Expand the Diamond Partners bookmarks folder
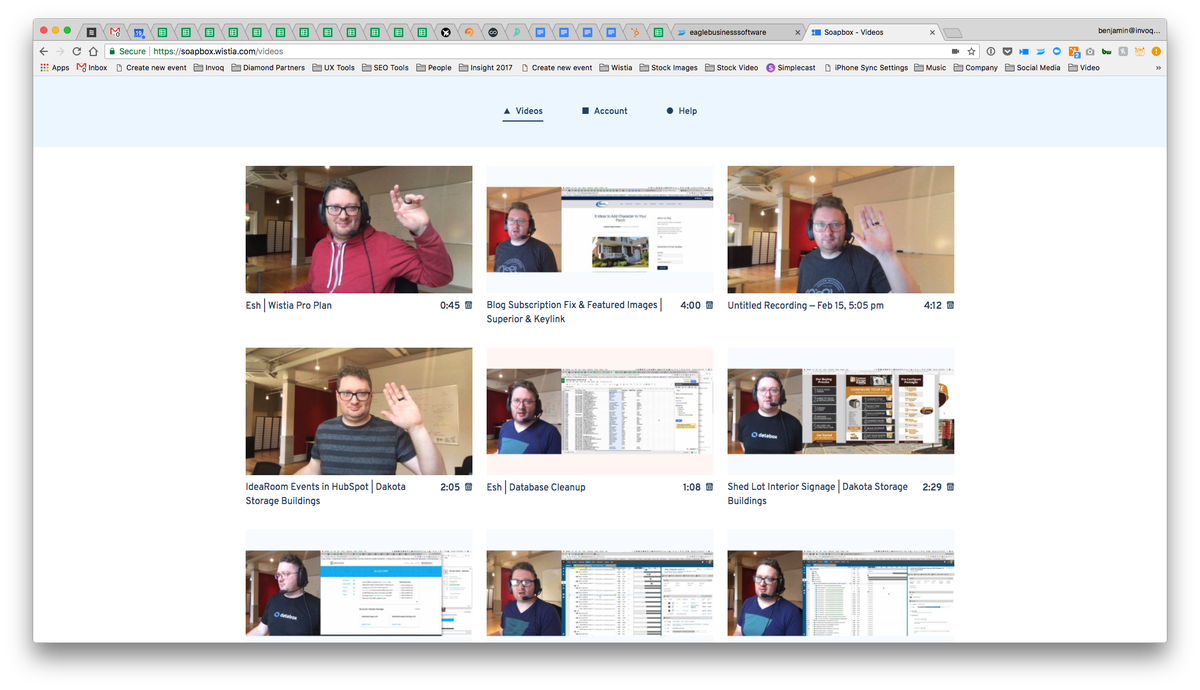Image resolution: width=1200 pixels, height=690 pixels. point(268,68)
